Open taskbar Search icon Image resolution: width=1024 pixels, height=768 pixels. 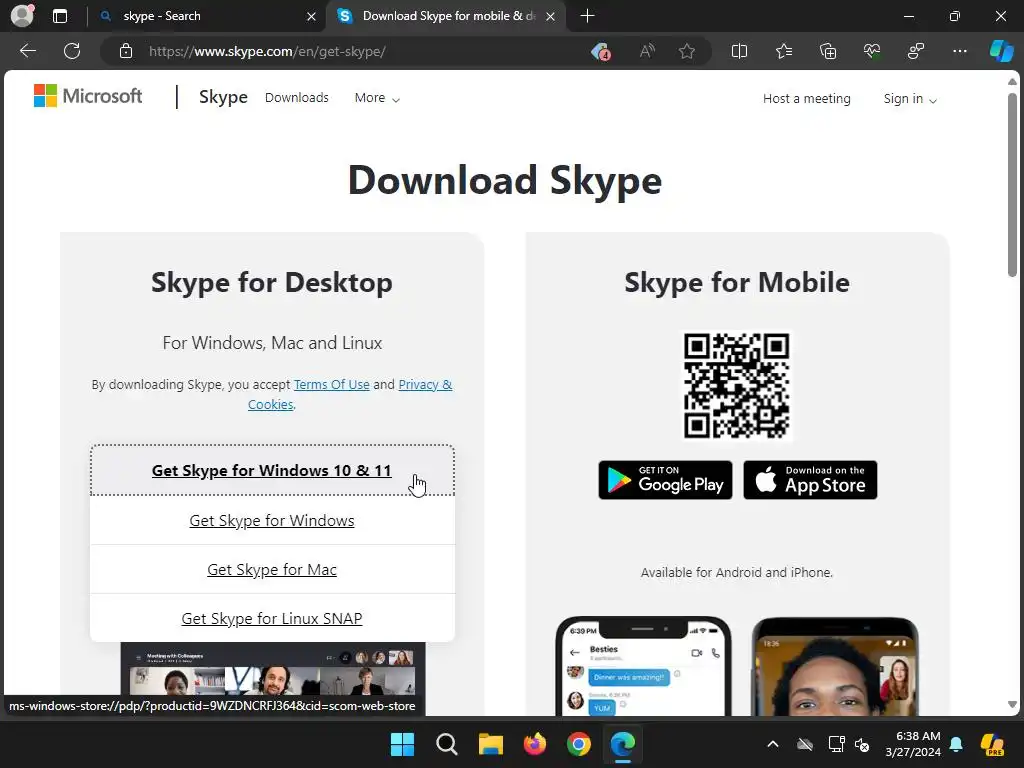[x=447, y=744]
